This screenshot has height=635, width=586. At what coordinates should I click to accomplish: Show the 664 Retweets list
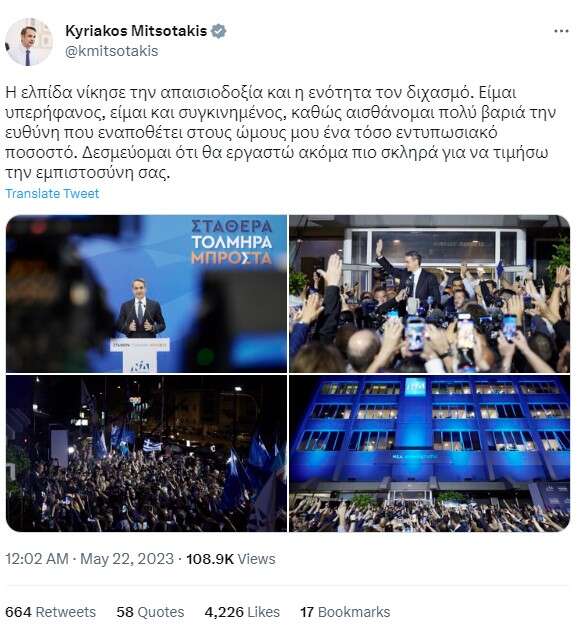(51, 612)
